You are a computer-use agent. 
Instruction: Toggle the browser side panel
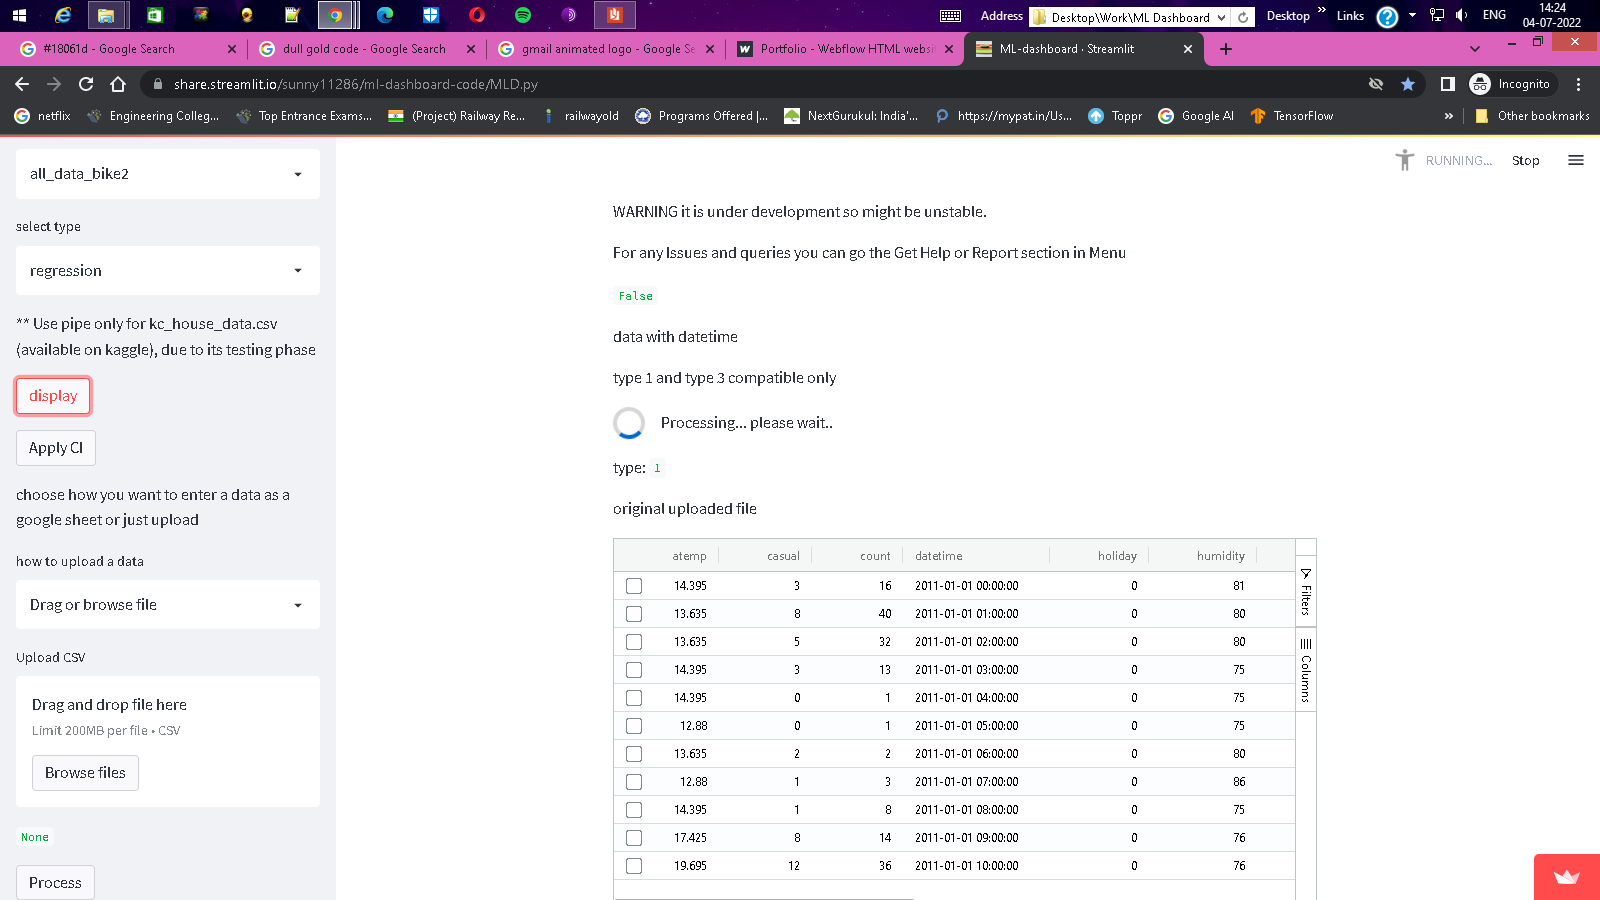1447,84
